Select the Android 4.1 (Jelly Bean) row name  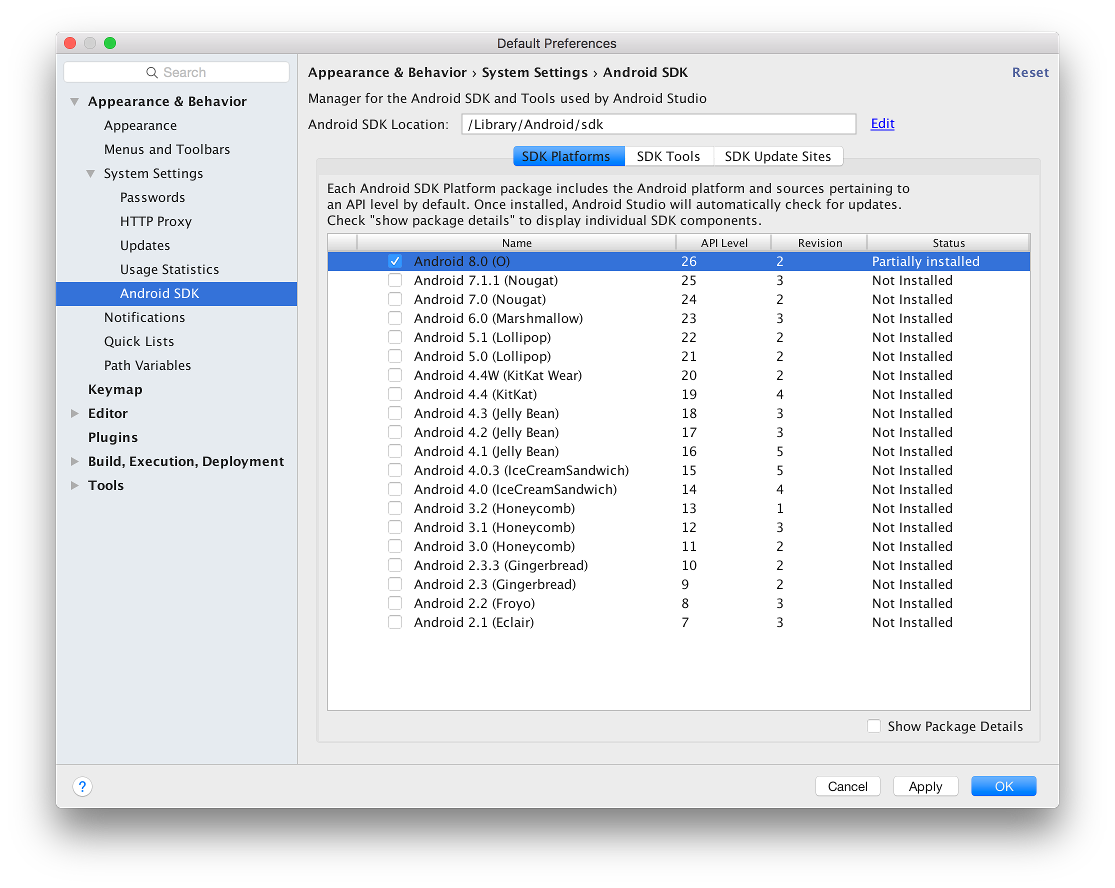[x=486, y=451]
